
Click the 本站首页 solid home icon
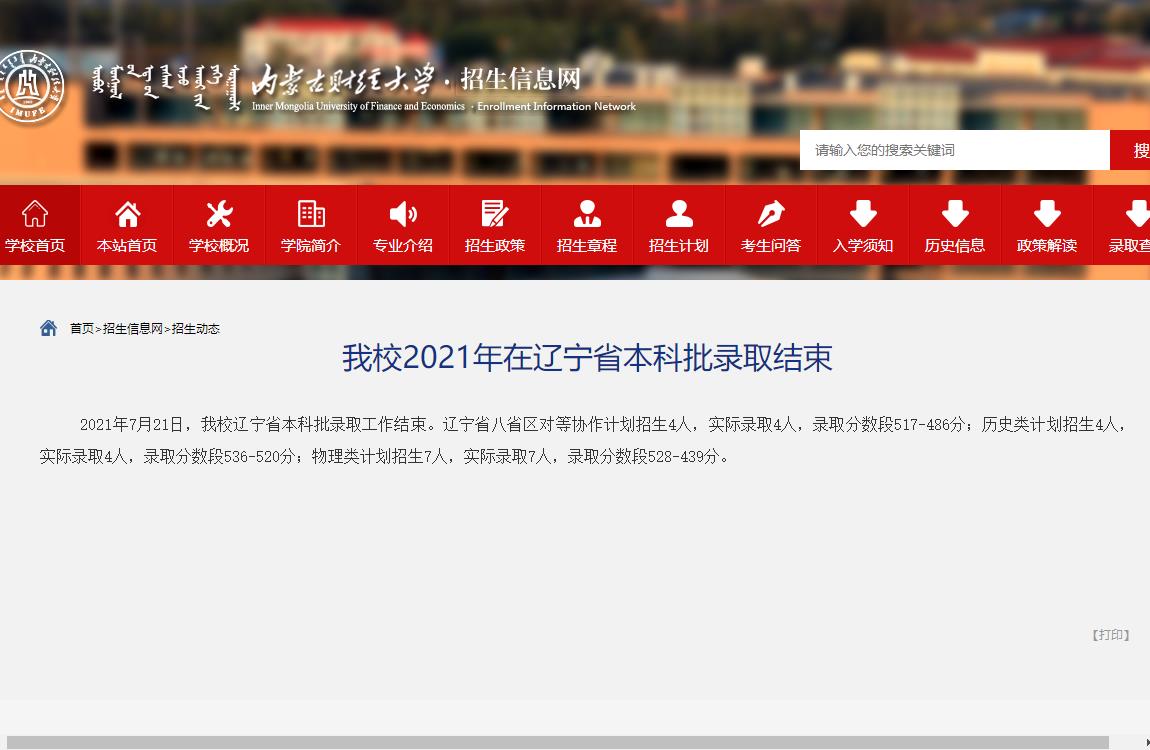point(127,214)
